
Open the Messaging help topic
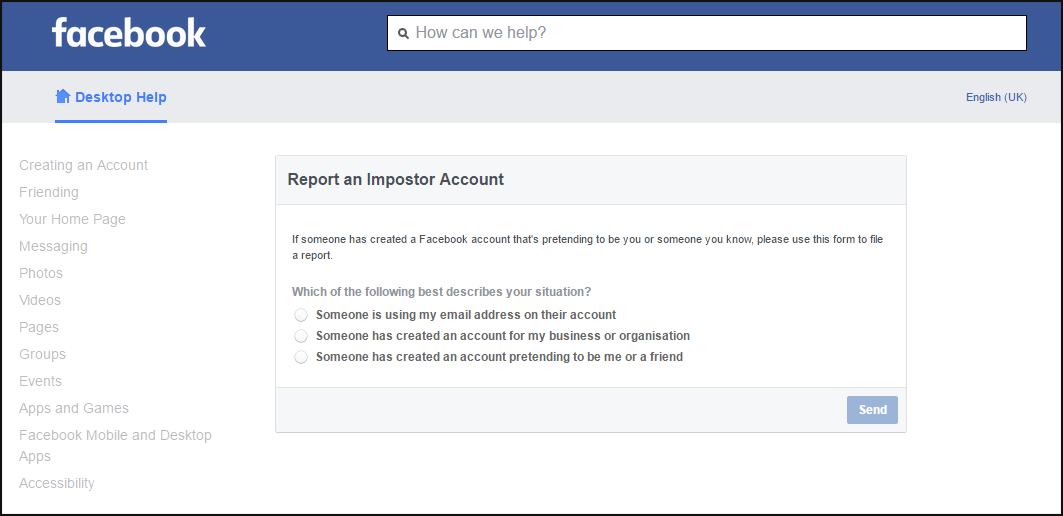pyautogui.click(x=54, y=247)
